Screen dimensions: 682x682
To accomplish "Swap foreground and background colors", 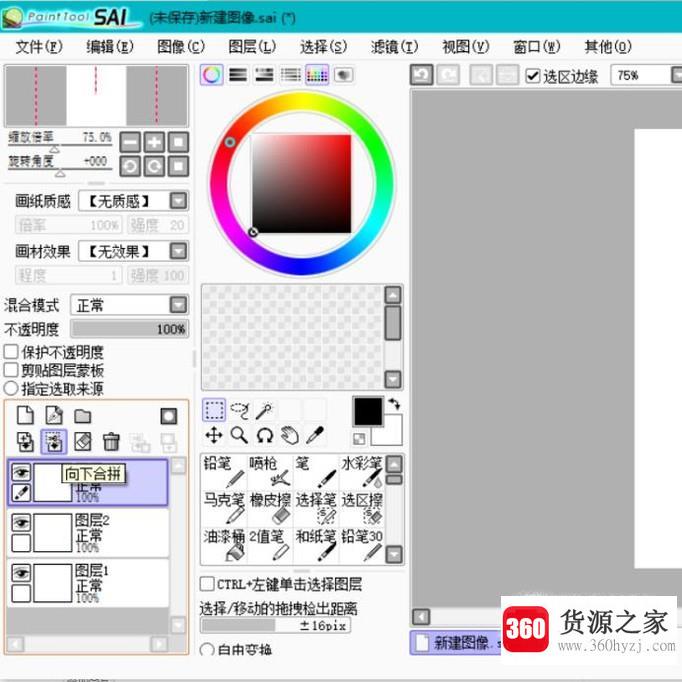I will click(x=394, y=404).
